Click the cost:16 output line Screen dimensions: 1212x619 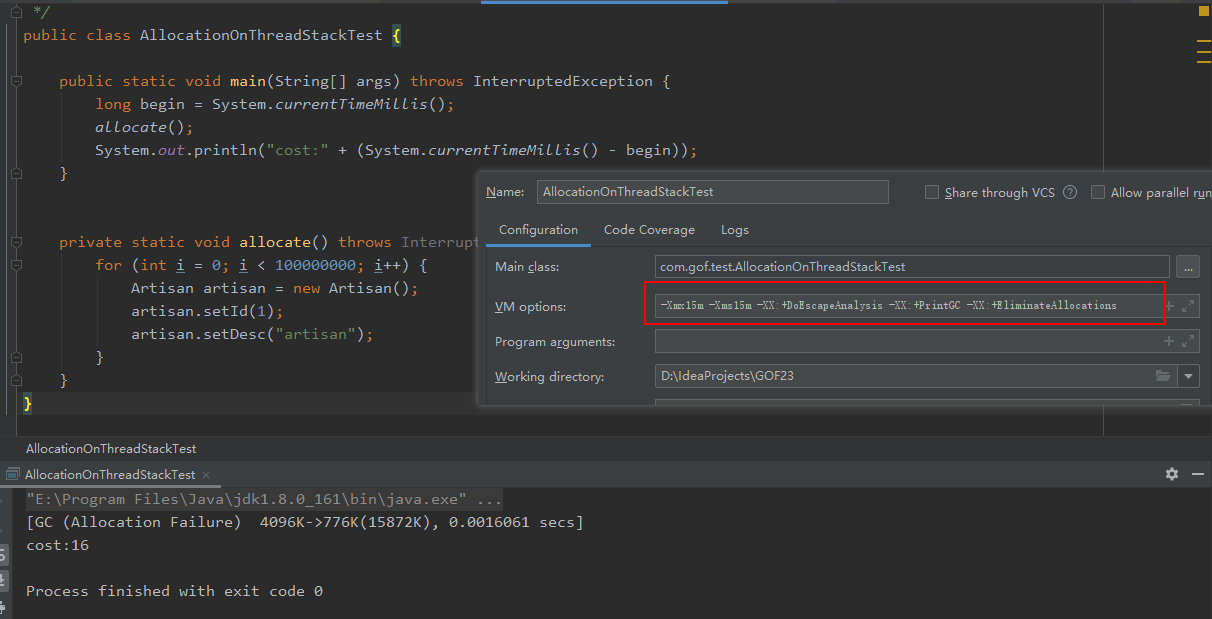click(x=57, y=545)
